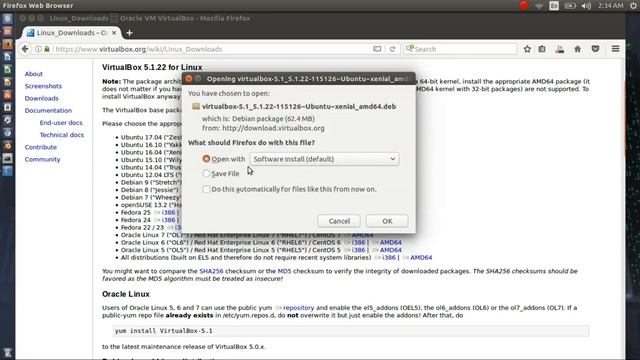Open Downloads sidebar link
This screenshot has height=360, width=640.
[42, 98]
